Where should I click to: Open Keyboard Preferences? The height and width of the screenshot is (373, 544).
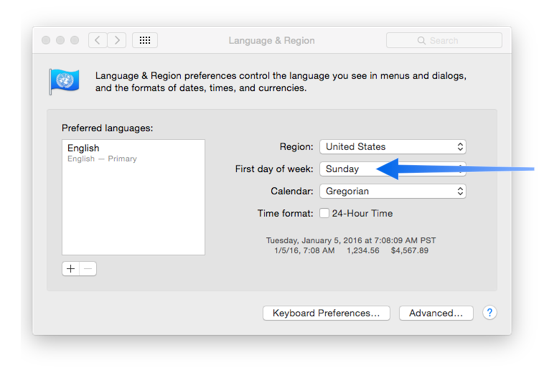tap(326, 313)
